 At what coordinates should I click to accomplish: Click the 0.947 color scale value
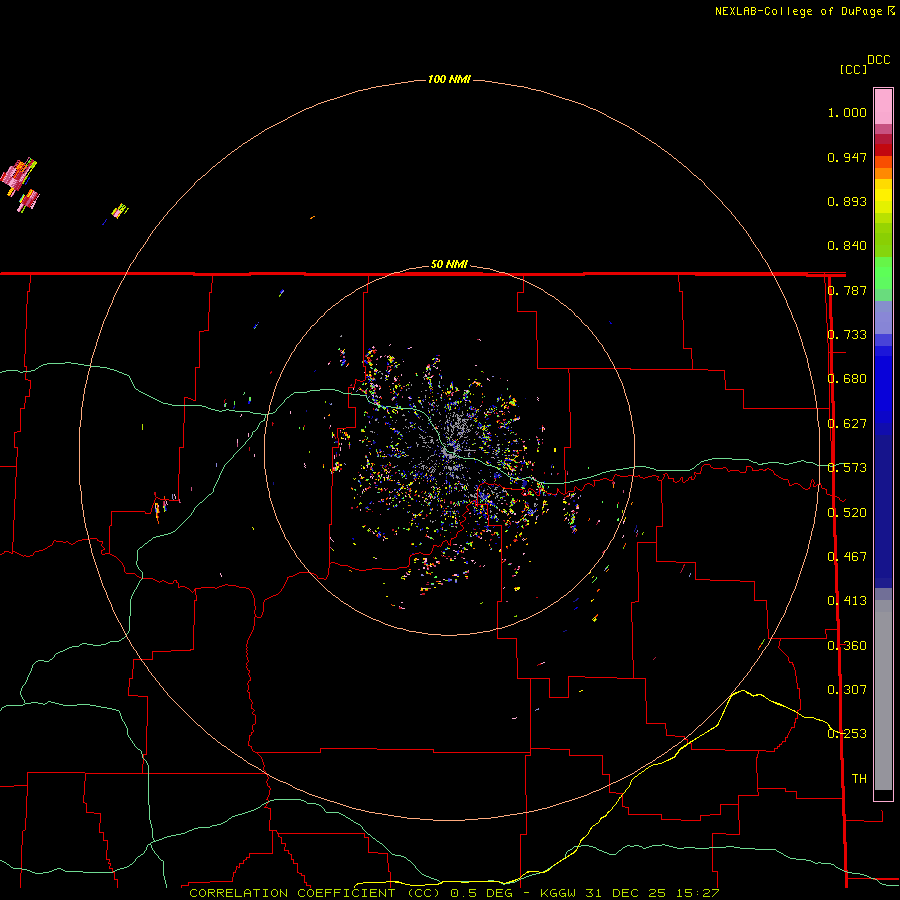tap(847, 157)
